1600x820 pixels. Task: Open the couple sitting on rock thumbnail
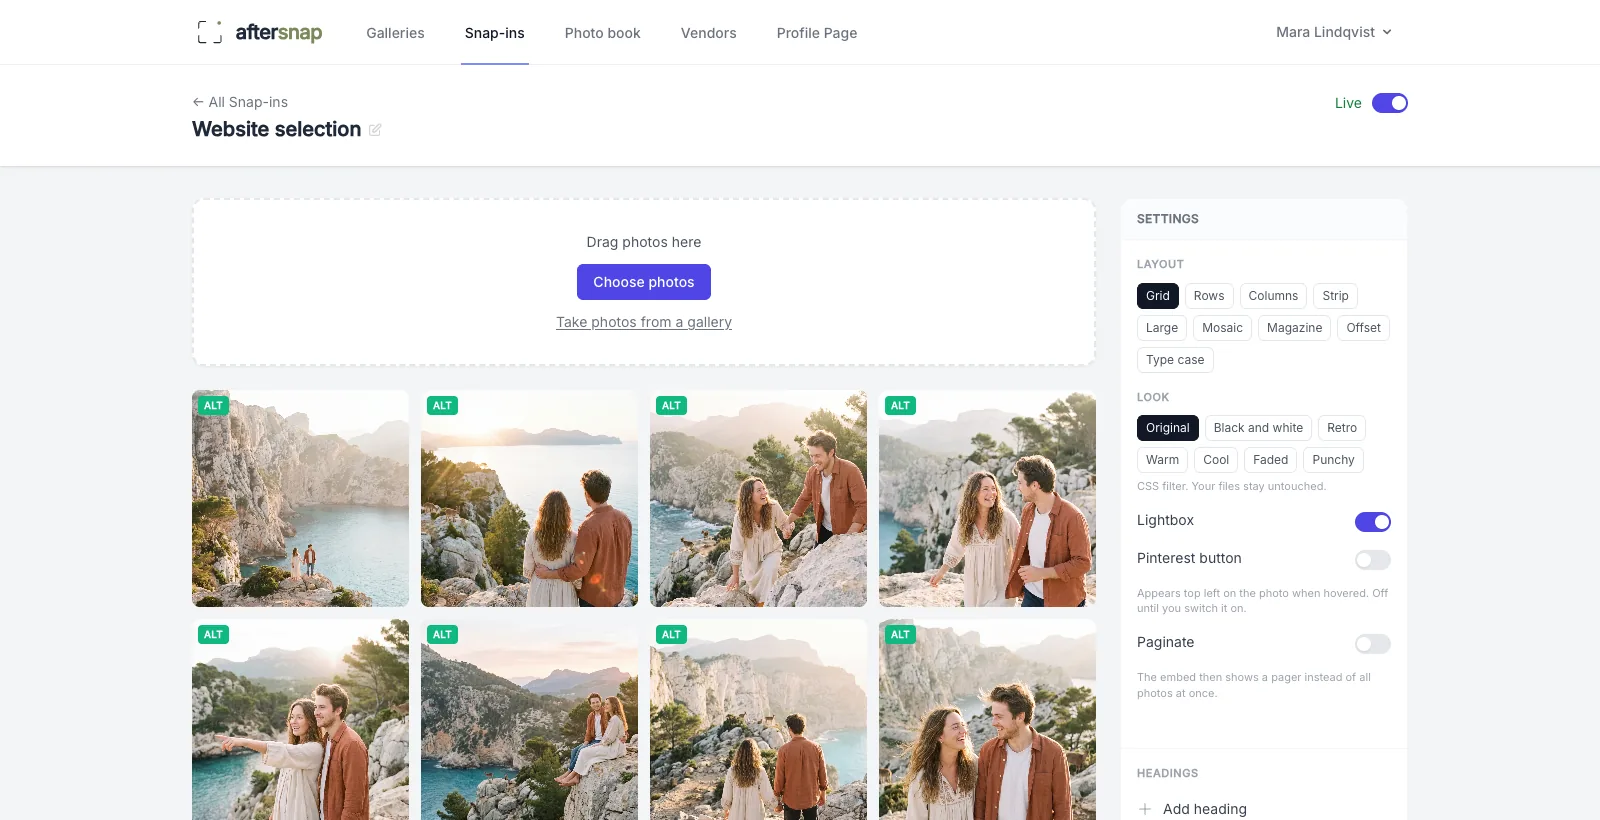(x=529, y=720)
